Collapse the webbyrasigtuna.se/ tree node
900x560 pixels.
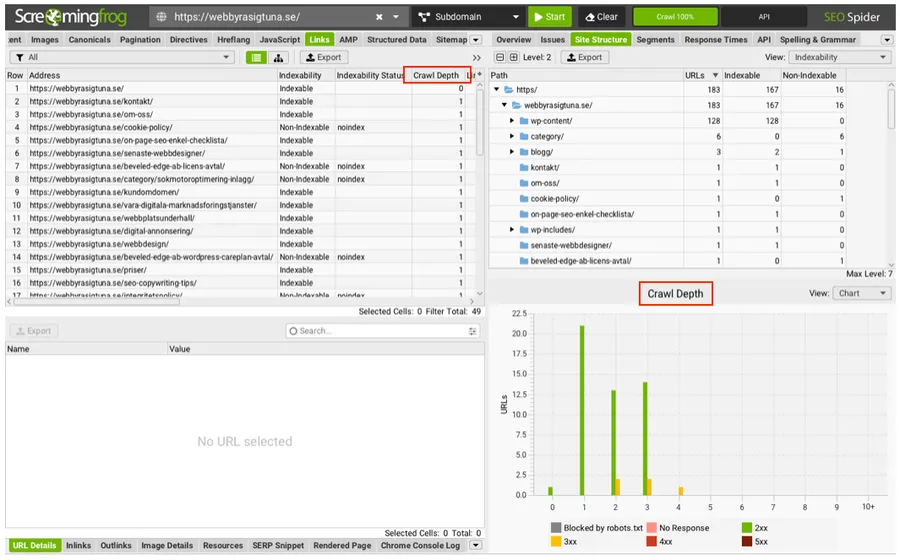tap(504, 105)
